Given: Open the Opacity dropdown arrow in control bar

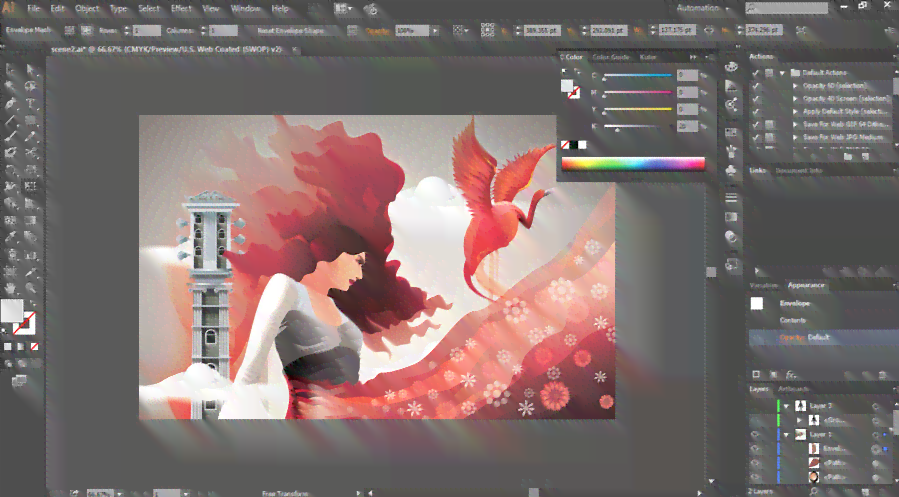Looking at the screenshot, I should click(x=435, y=31).
